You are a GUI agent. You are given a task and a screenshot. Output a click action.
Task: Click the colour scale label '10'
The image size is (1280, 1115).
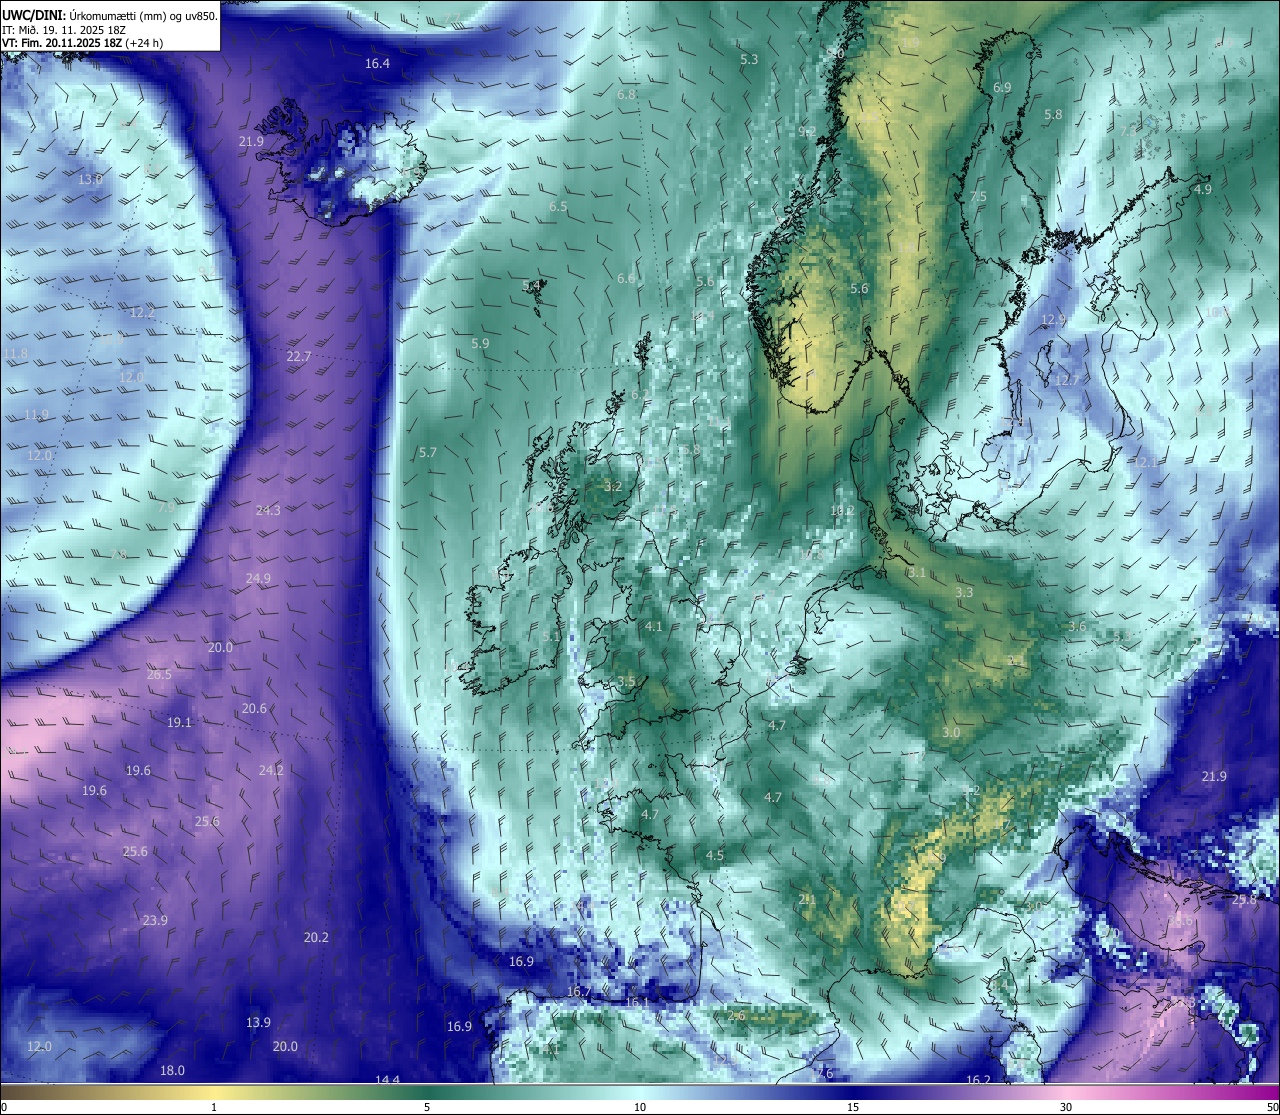click(640, 1107)
